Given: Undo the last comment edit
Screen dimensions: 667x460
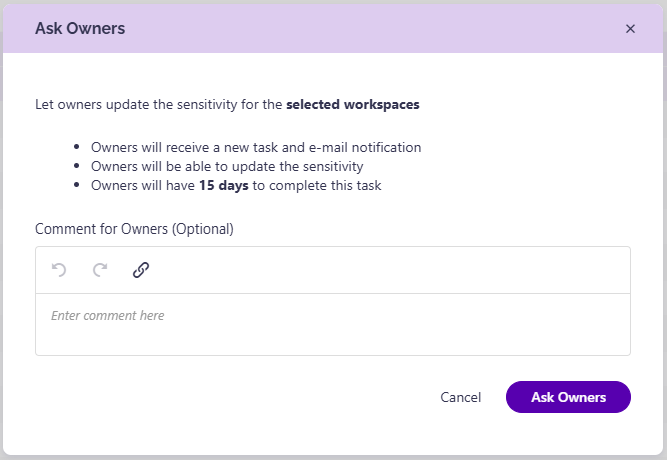Looking at the screenshot, I should [59, 270].
